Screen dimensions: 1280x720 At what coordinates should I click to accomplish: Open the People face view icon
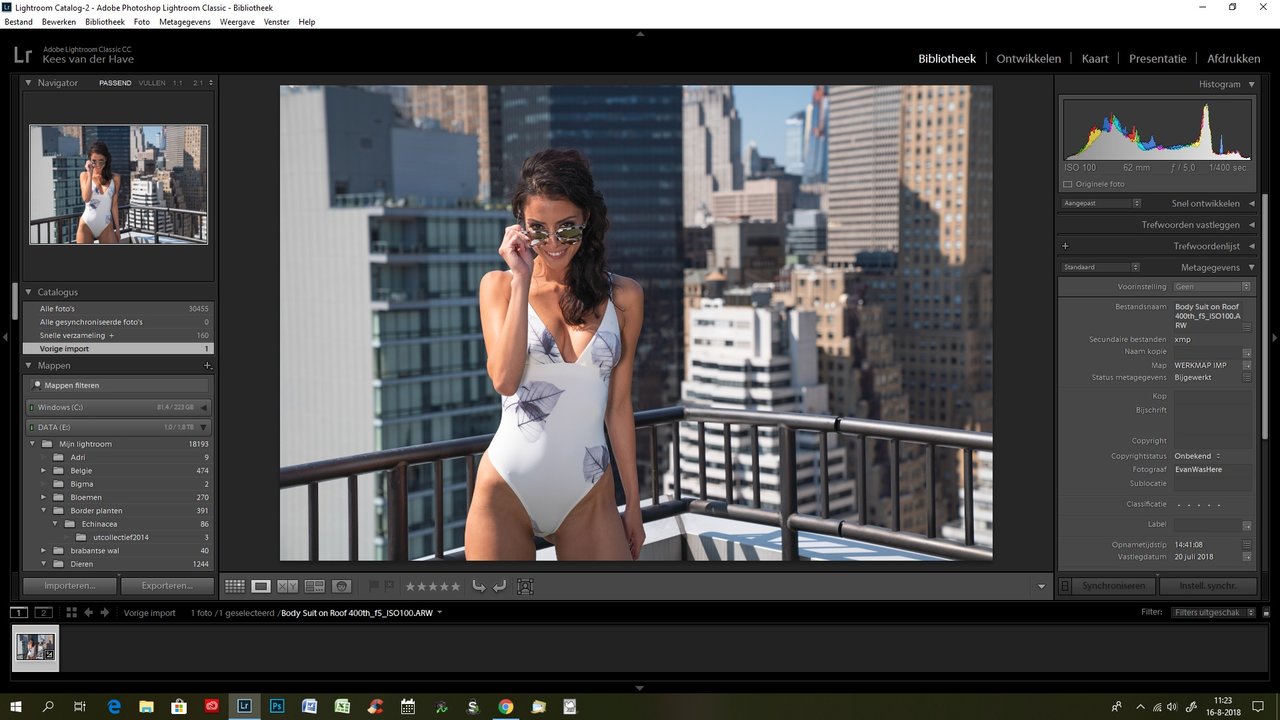click(x=341, y=586)
